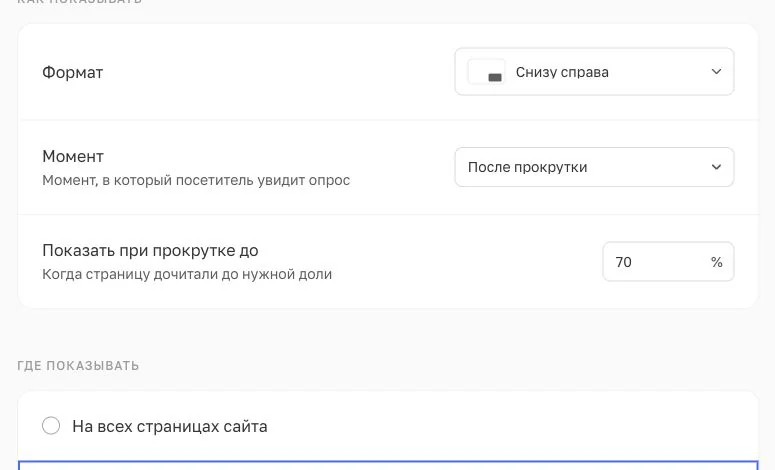Click the text Когда страницу дочитали до нужной доли
The height and width of the screenshot is (470, 775).
pos(187,274)
